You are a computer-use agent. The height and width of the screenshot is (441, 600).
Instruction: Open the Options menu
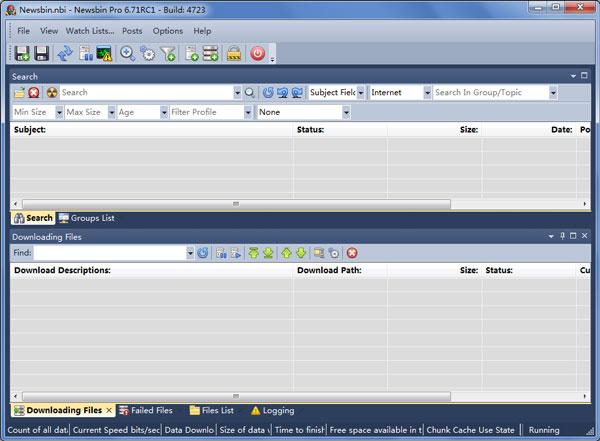click(x=168, y=31)
